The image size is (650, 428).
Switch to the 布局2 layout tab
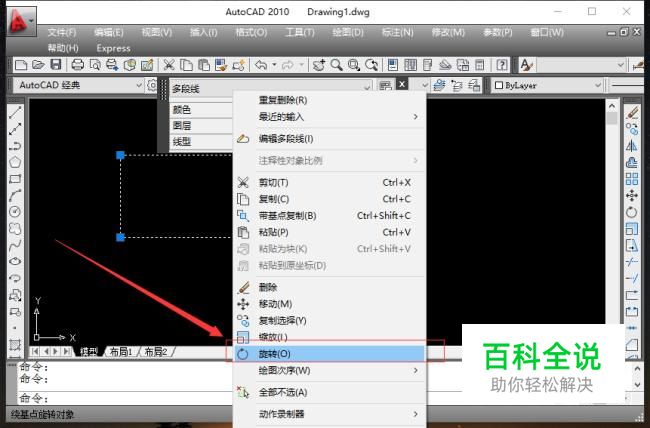click(156, 352)
